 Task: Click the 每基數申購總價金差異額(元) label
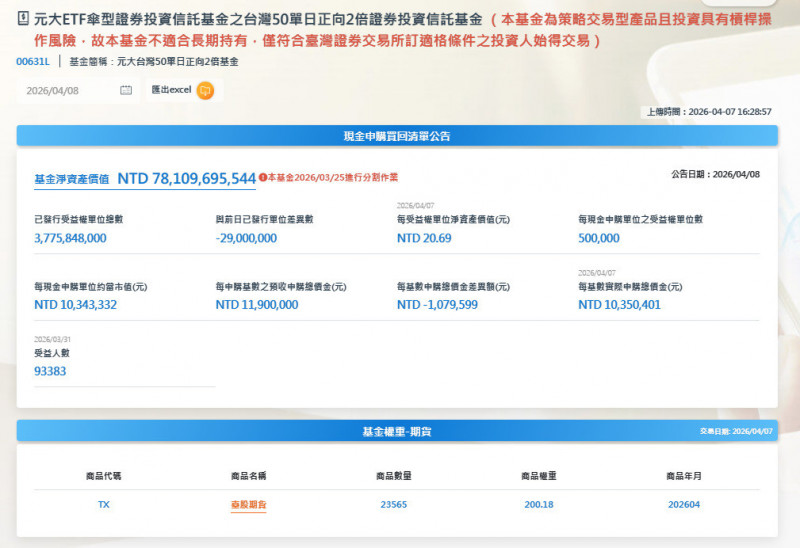[453, 287]
